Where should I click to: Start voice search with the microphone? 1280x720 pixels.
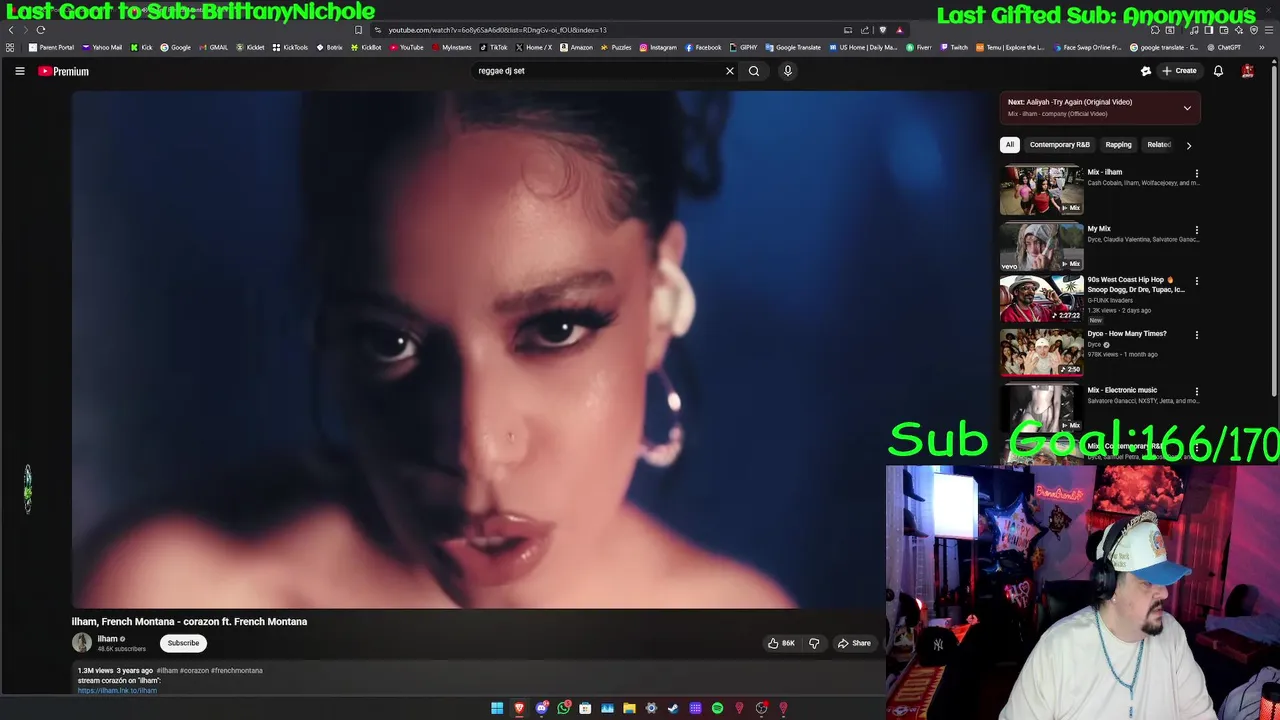pos(787,71)
